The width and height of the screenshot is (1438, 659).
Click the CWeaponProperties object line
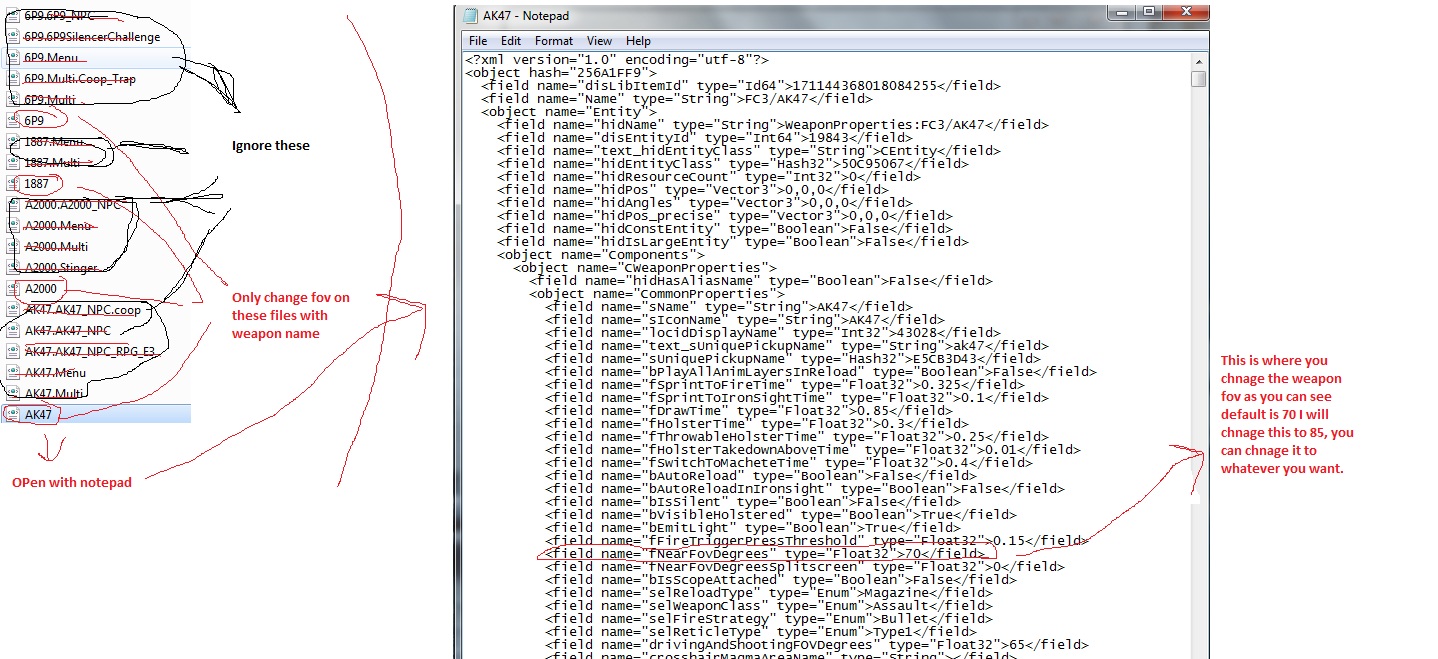645,267
